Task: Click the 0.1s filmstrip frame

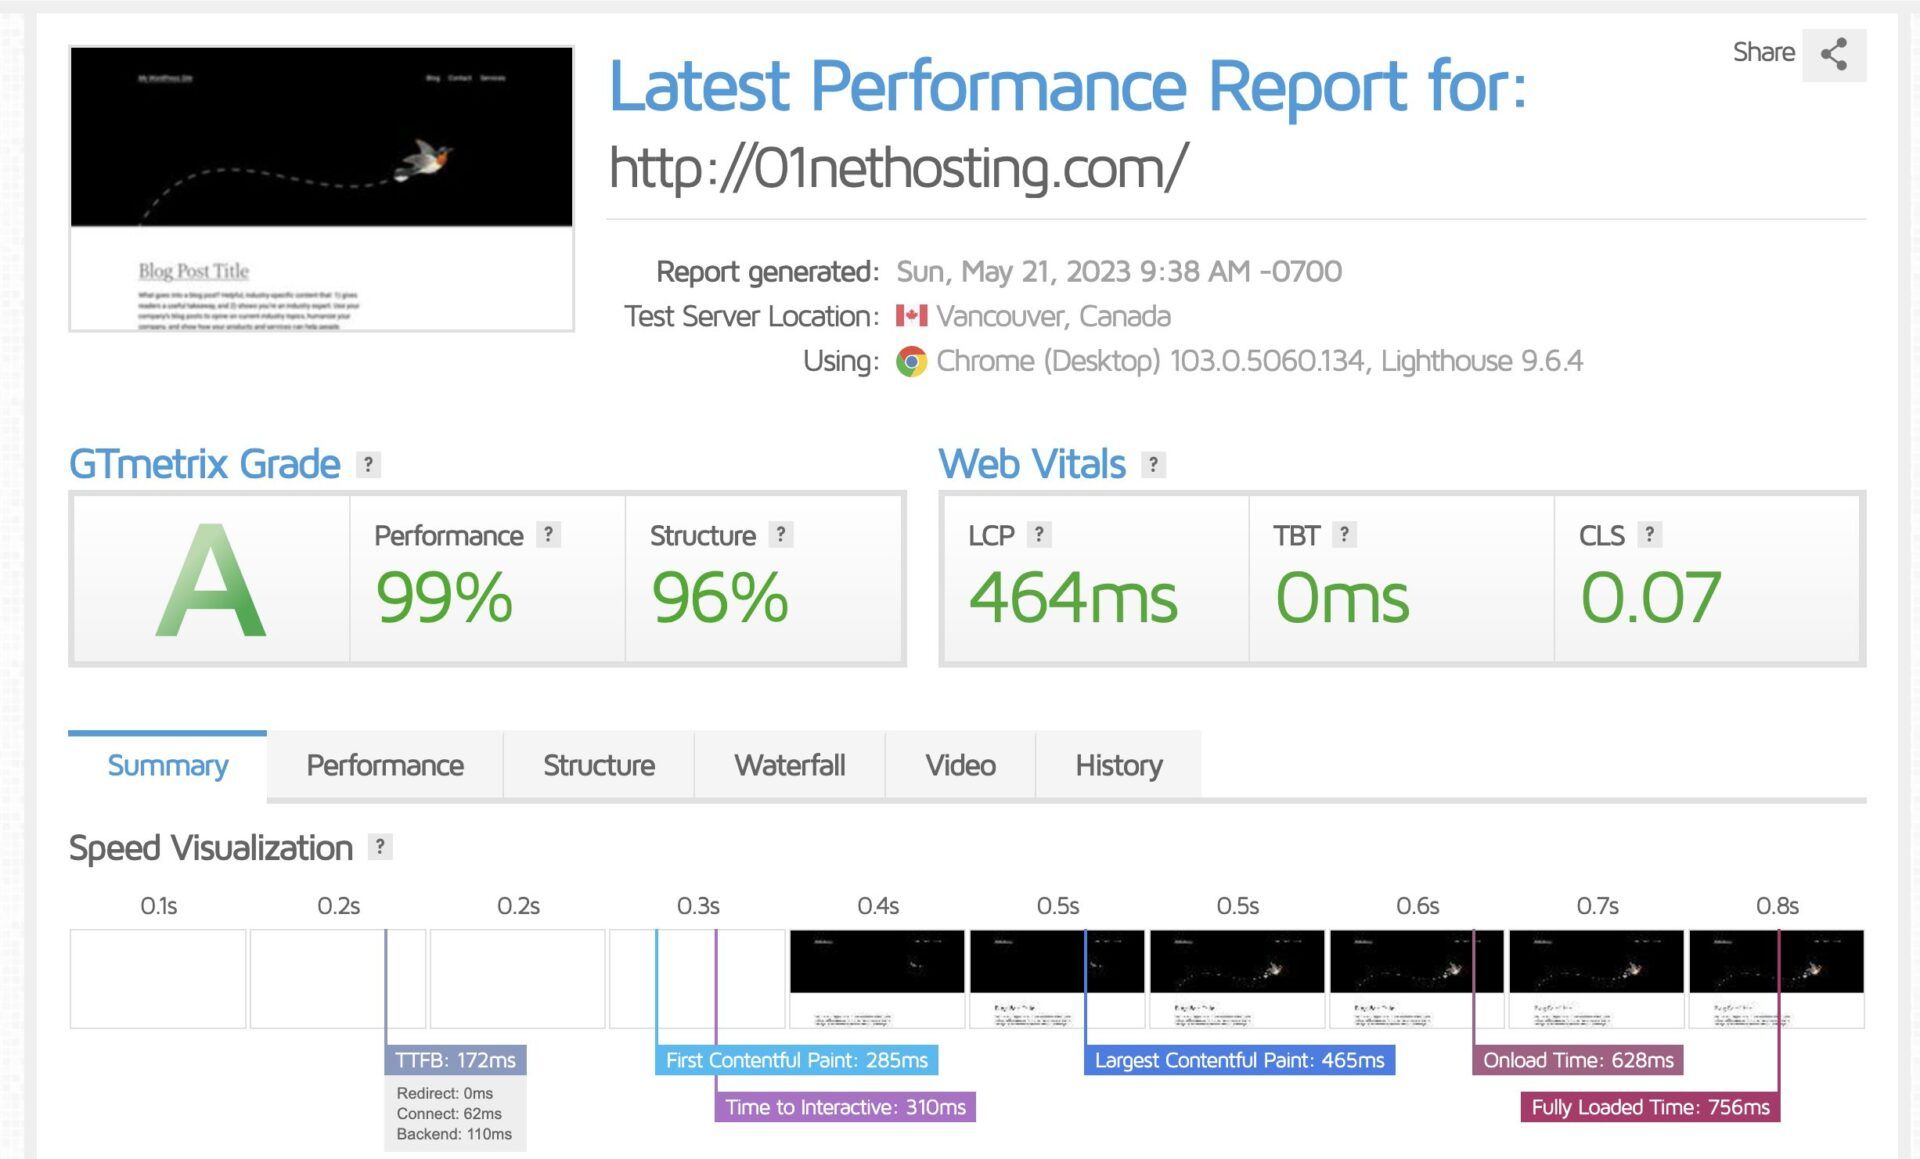Action: [158, 979]
